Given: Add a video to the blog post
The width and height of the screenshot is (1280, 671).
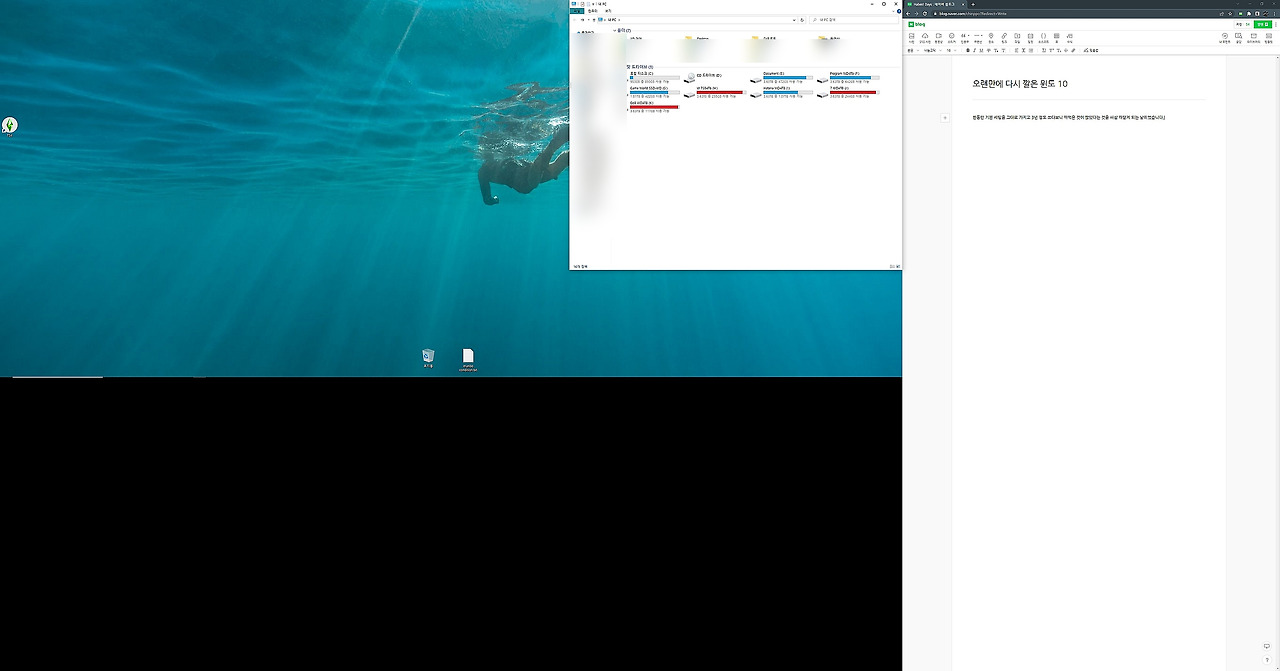Looking at the screenshot, I should click(x=938, y=38).
